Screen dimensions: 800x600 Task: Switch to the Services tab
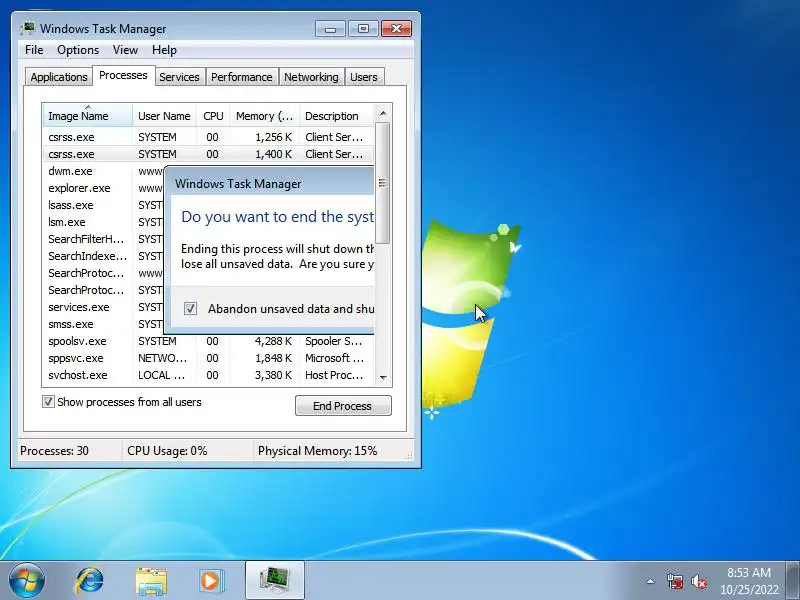click(180, 77)
